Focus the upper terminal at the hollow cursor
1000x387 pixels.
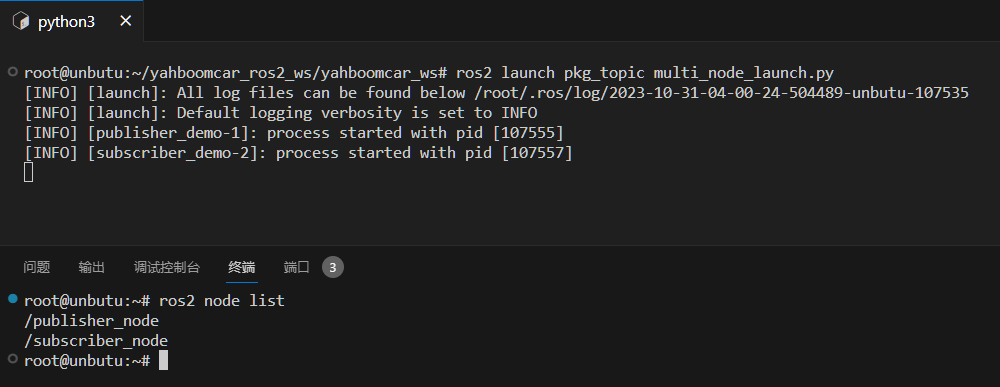click(28, 172)
